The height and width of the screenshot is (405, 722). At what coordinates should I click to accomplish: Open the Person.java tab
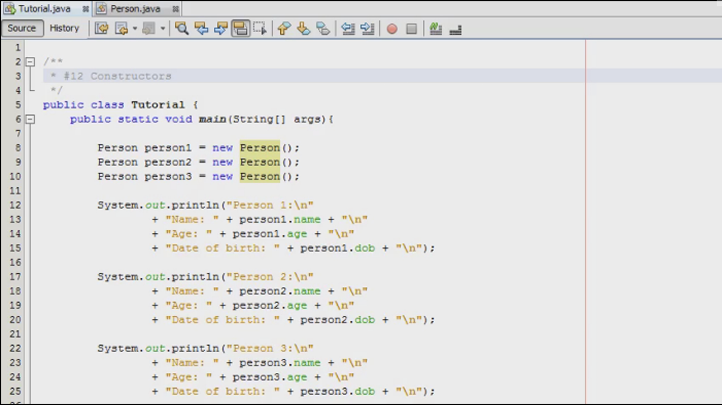(x=135, y=9)
